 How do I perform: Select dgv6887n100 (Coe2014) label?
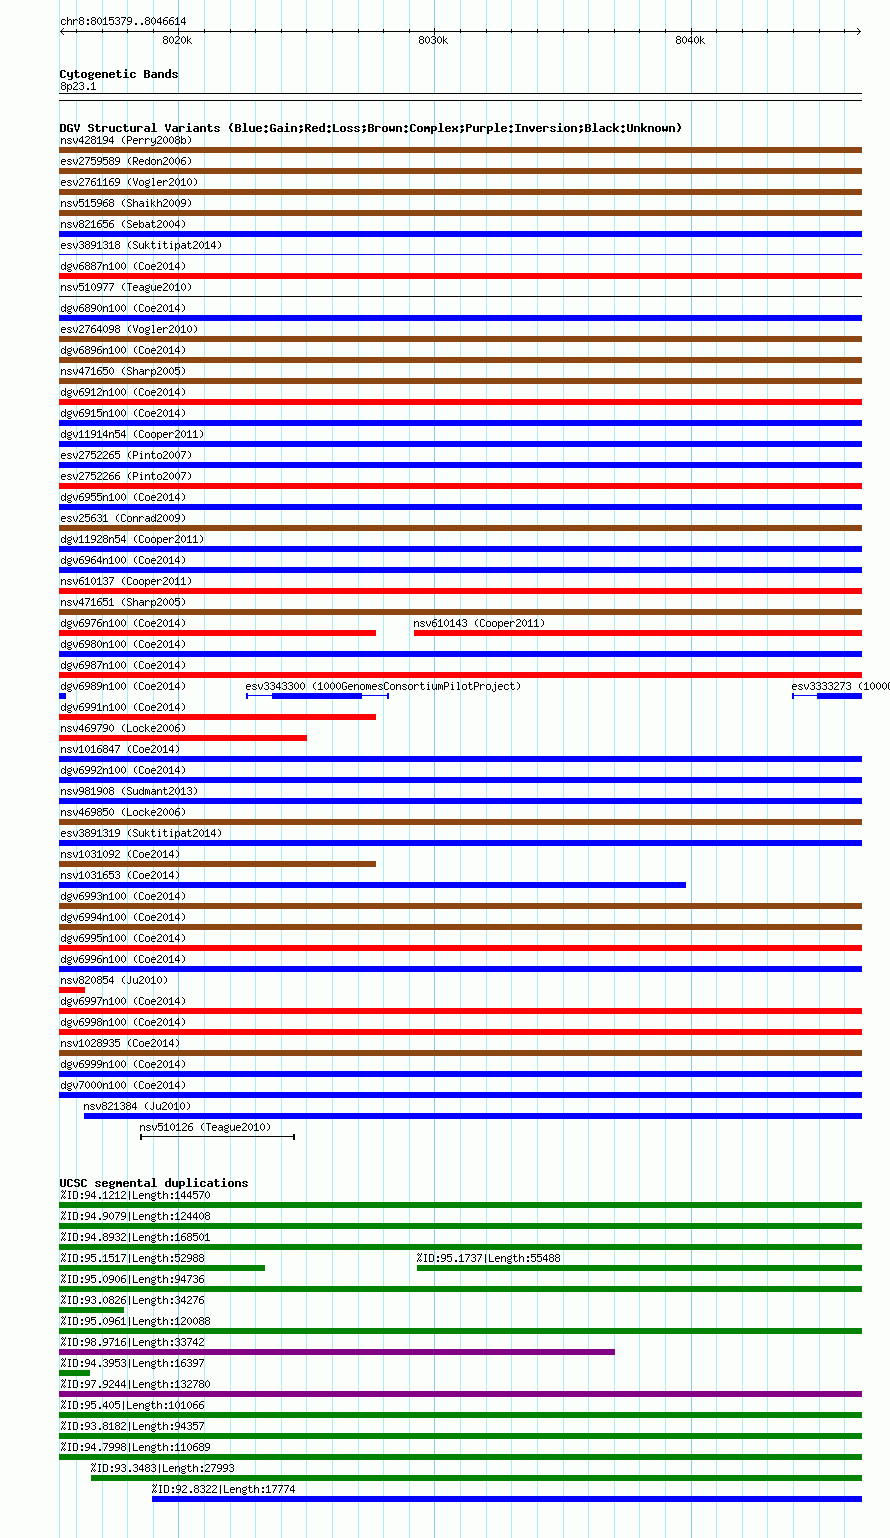(x=123, y=266)
